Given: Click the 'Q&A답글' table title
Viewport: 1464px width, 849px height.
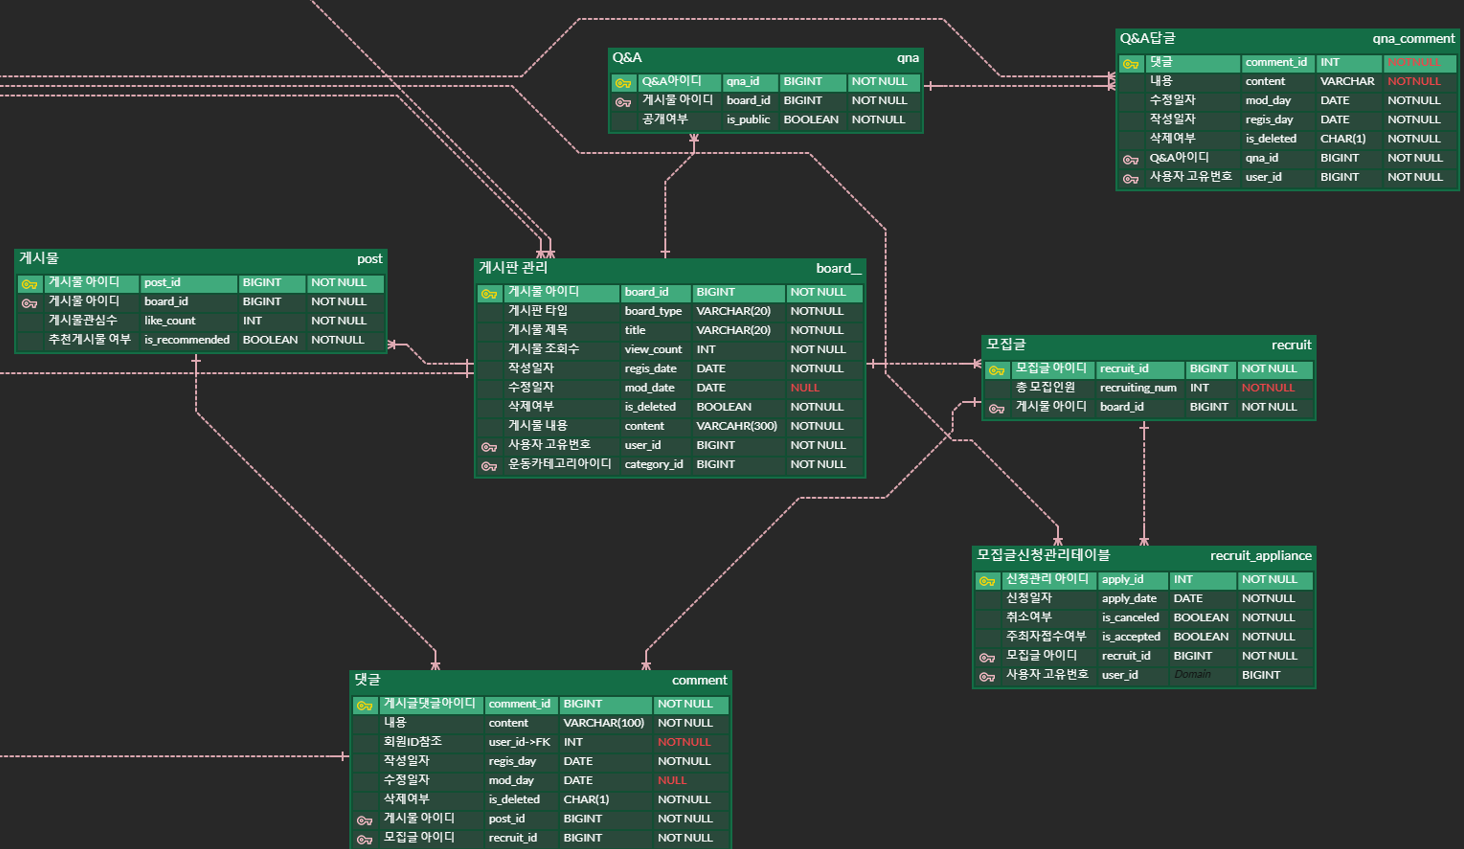Looking at the screenshot, I should [x=1148, y=39].
